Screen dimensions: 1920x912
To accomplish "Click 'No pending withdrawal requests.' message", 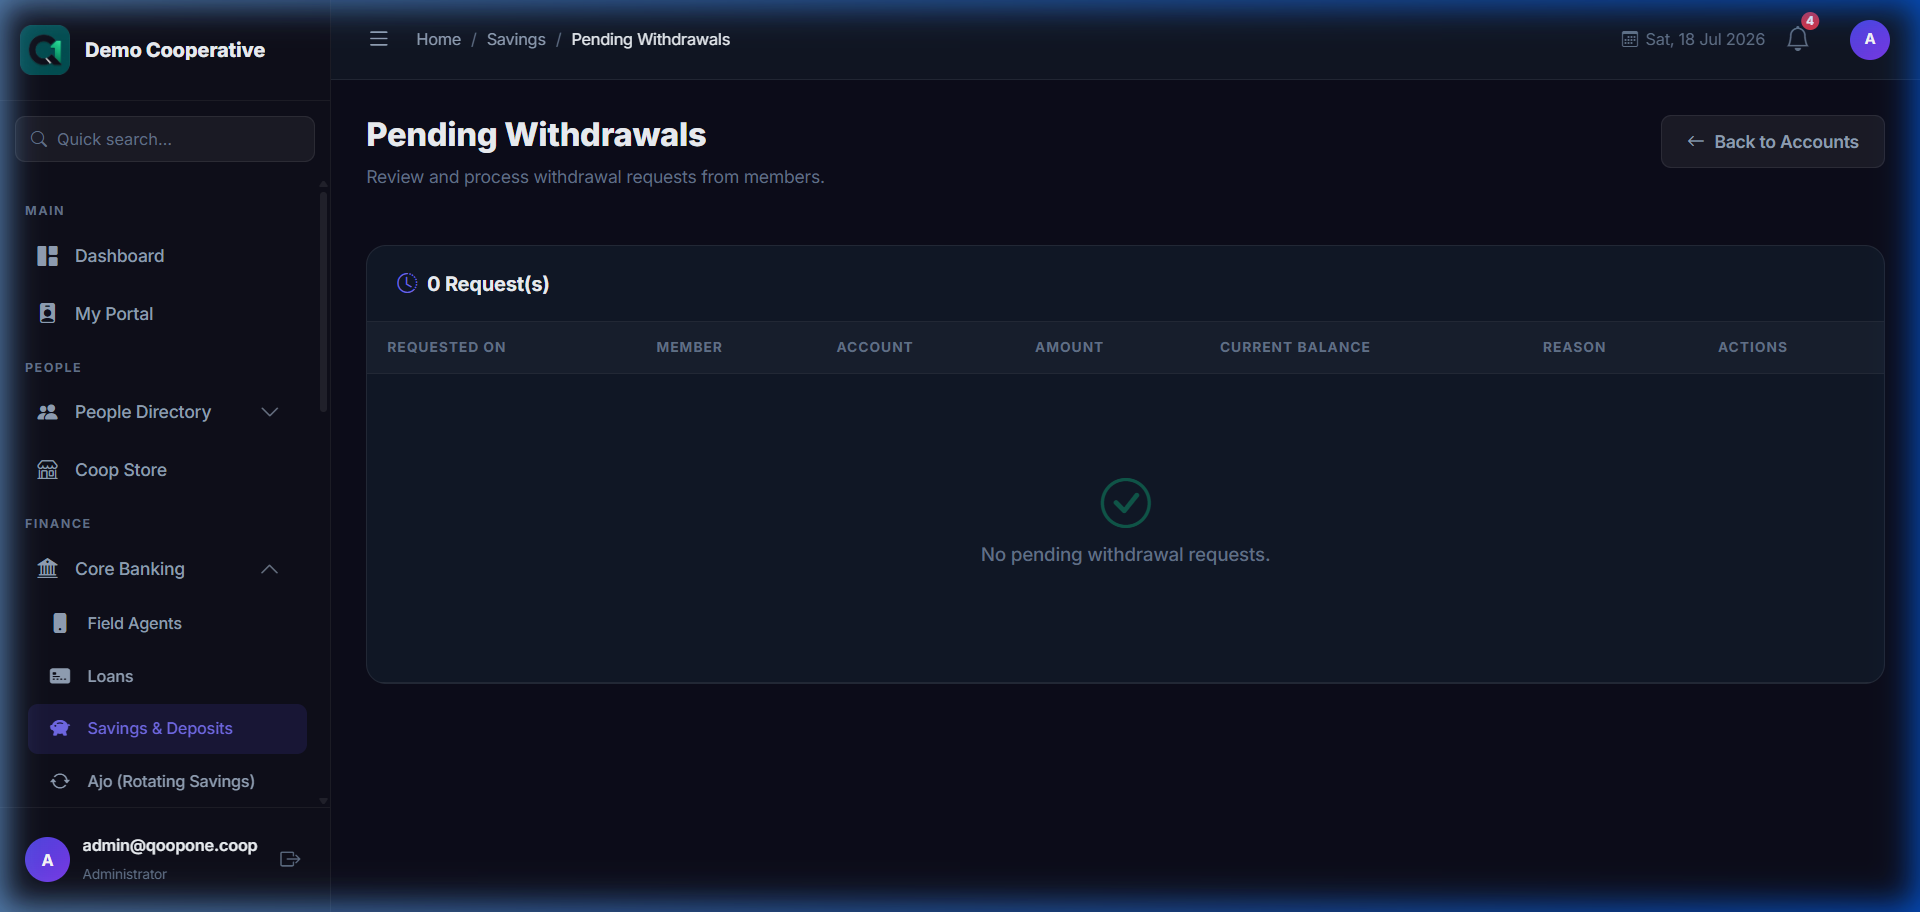I will pyautogui.click(x=1125, y=554).
